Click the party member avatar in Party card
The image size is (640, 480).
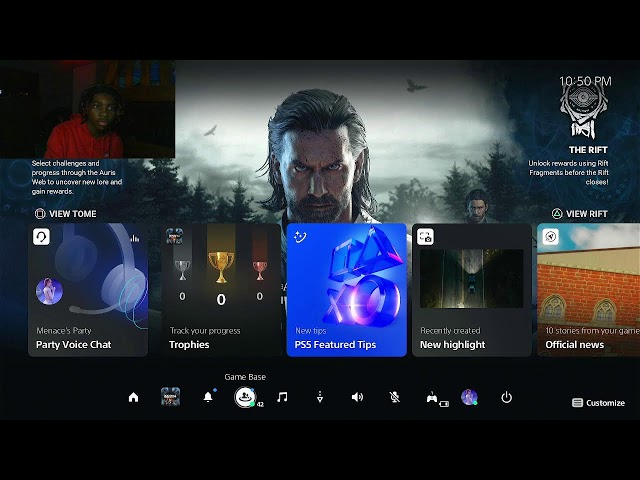click(x=49, y=291)
